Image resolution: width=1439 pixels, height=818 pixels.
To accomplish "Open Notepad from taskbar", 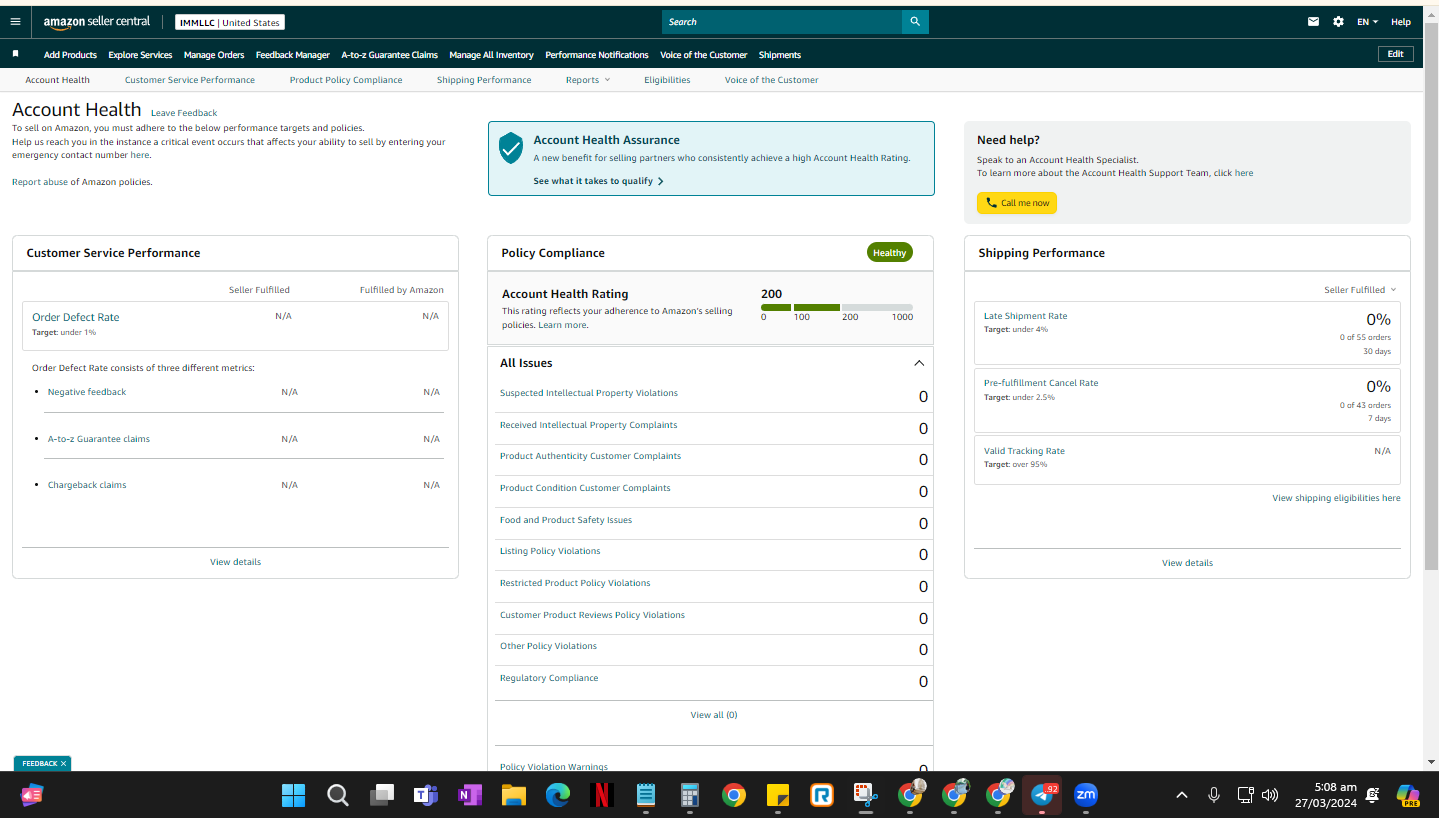I will pyautogui.click(x=646, y=795).
